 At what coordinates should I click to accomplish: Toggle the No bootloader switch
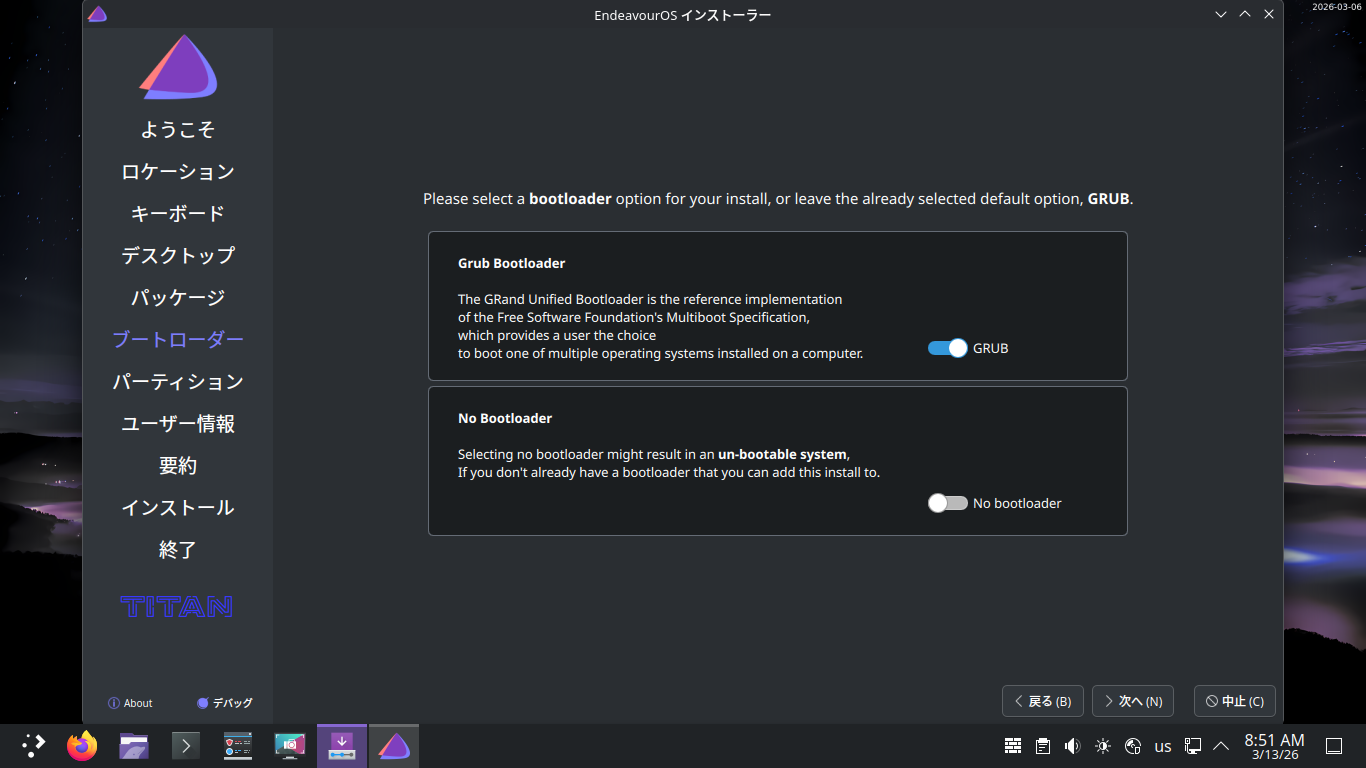click(948, 503)
